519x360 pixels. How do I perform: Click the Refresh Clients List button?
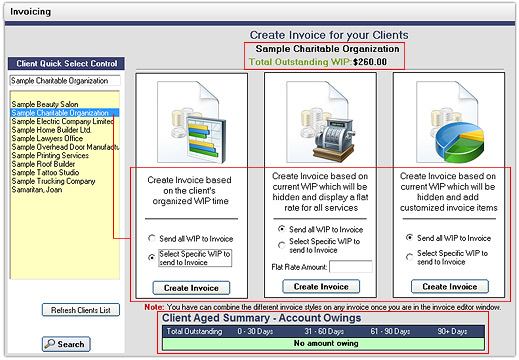pos(81,310)
